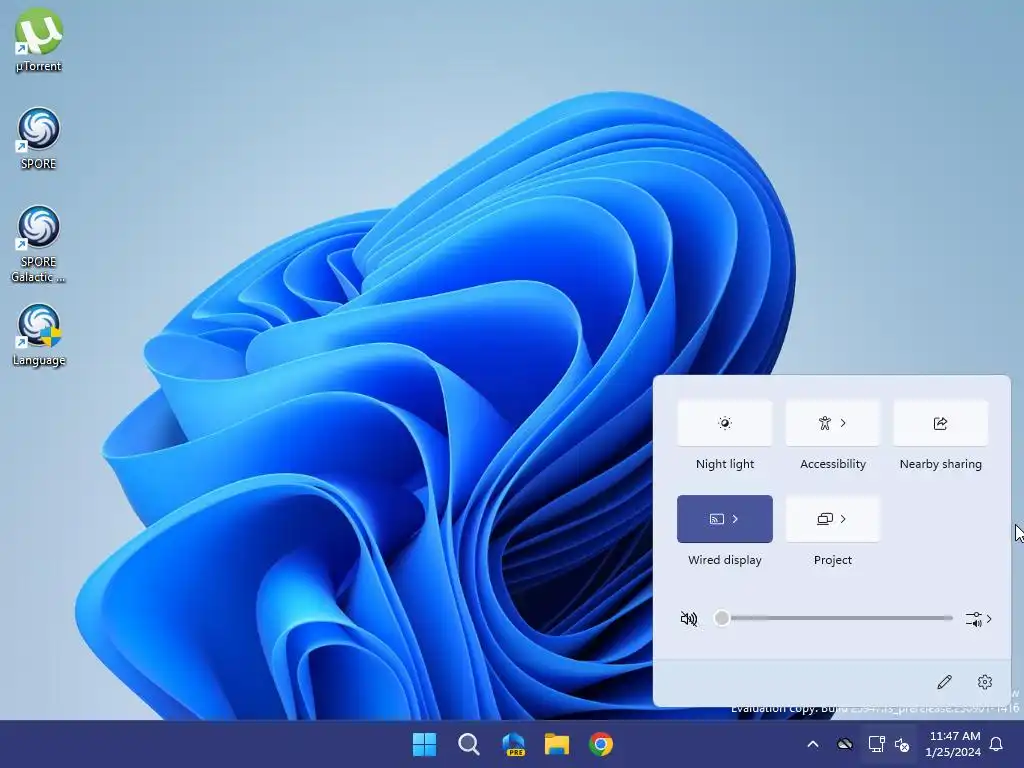Toggle the Night light quick setting
1024x768 pixels.
(724, 423)
